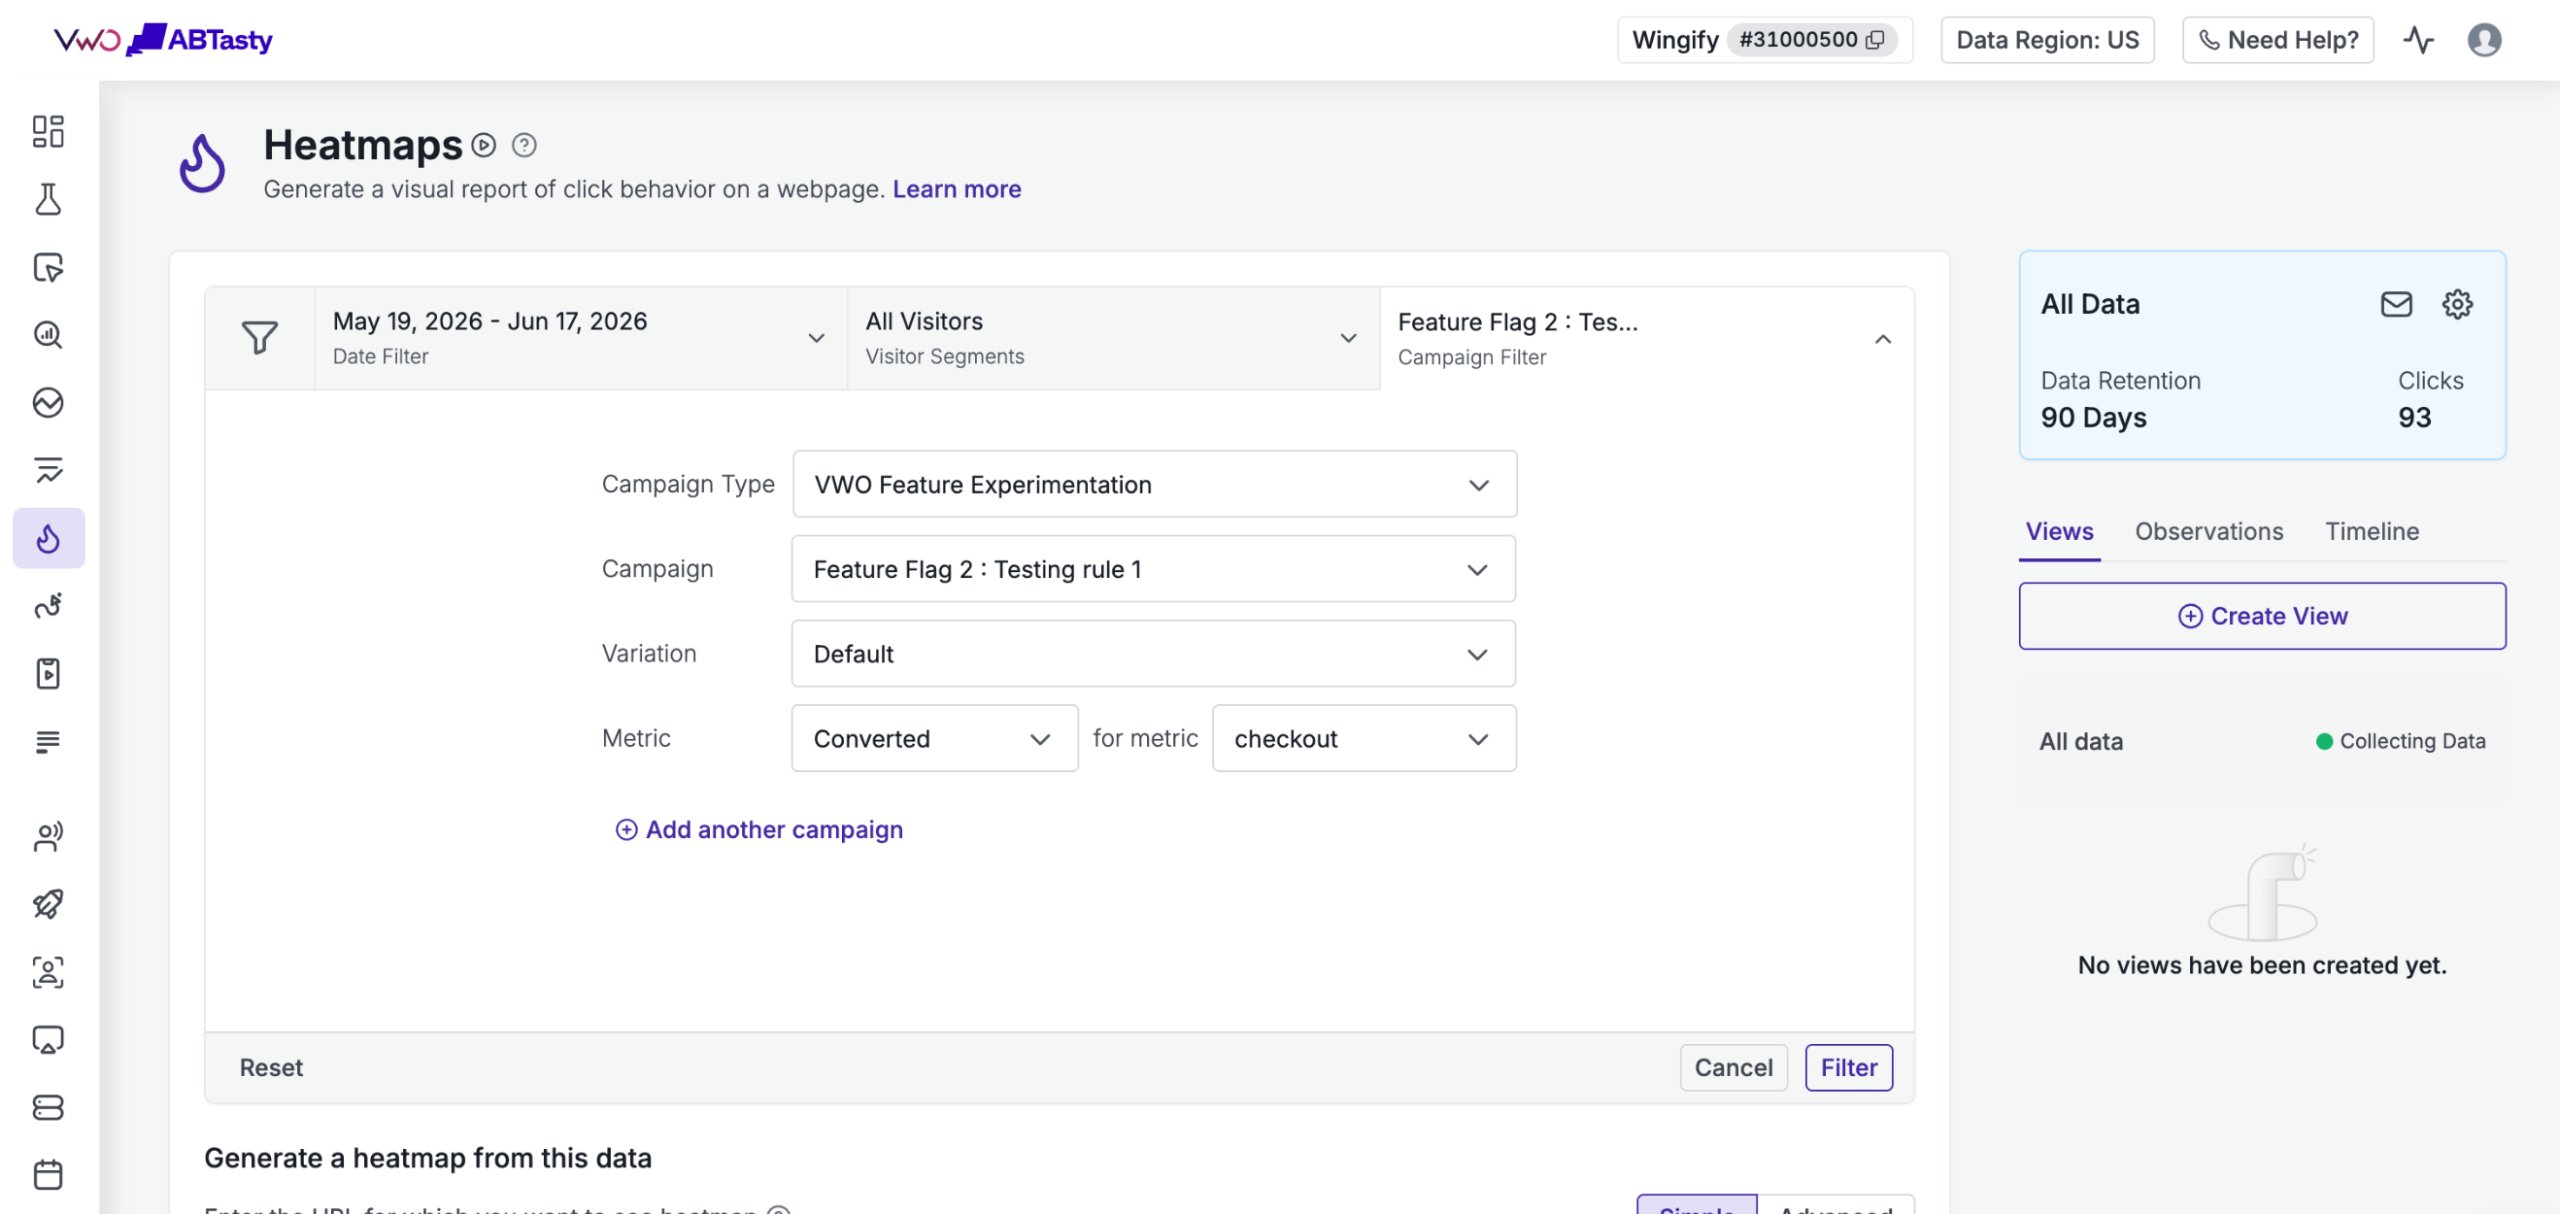This screenshot has height=1214, width=2560.
Task: Click the 90 Days data retention value
Action: [x=2093, y=418]
